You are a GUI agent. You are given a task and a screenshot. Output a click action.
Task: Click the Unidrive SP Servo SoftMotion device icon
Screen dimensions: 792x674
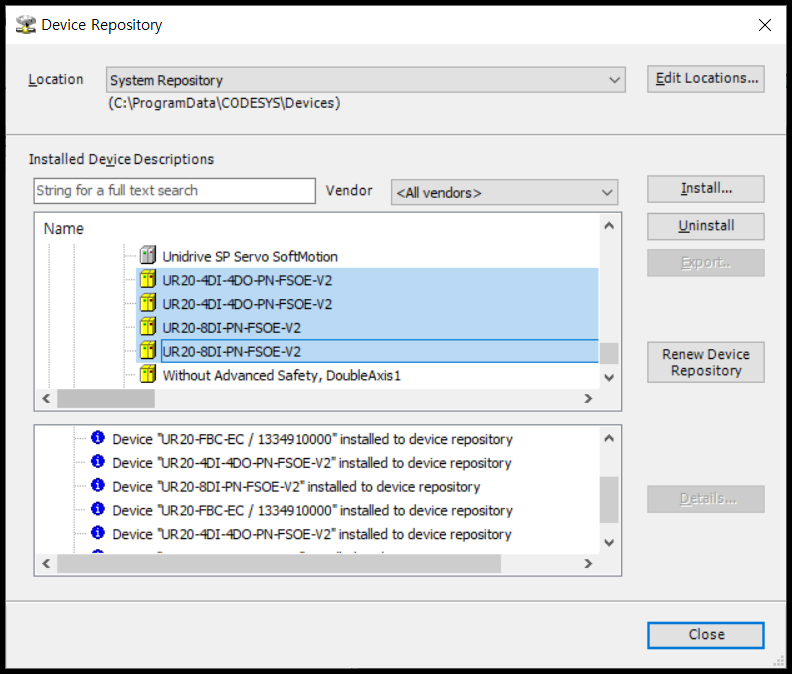[147, 255]
